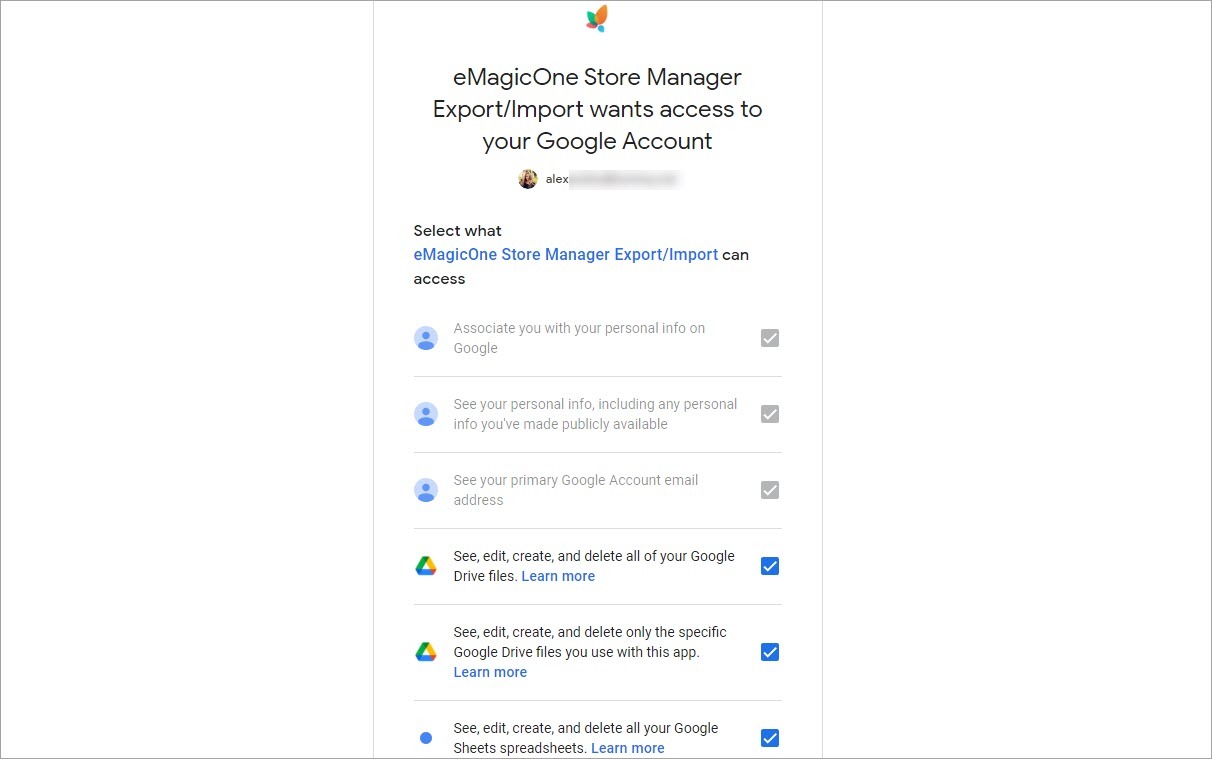This screenshot has width=1212, height=759.
Task: Click the person icon beside Associate you row
Action: click(426, 338)
